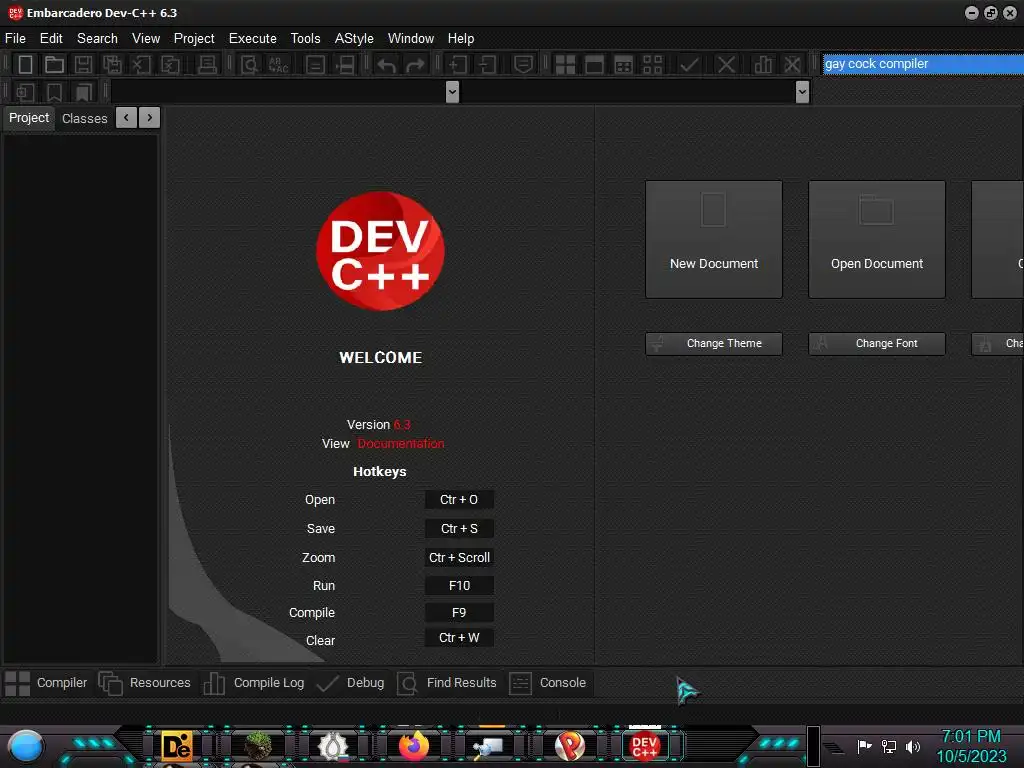Viewport: 1024px width, 768px height.
Task: Open the red Documentation link
Action: (x=401, y=443)
